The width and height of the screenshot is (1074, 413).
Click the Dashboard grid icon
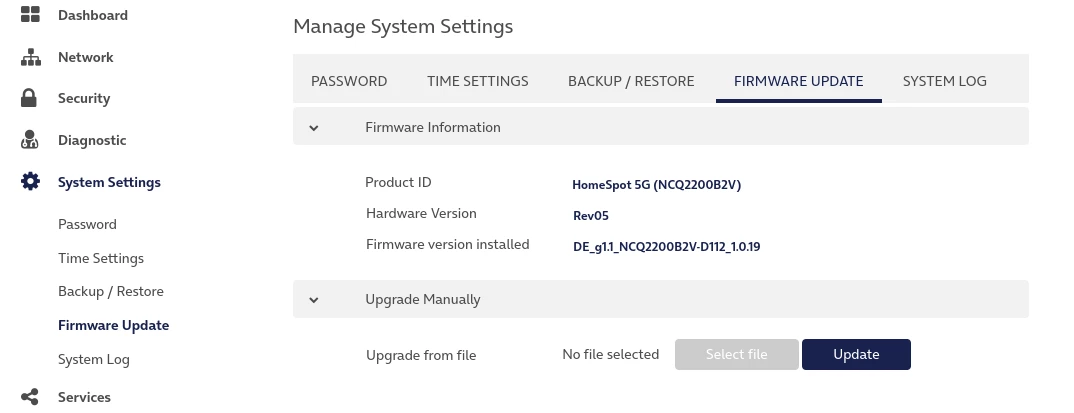click(30, 15)
